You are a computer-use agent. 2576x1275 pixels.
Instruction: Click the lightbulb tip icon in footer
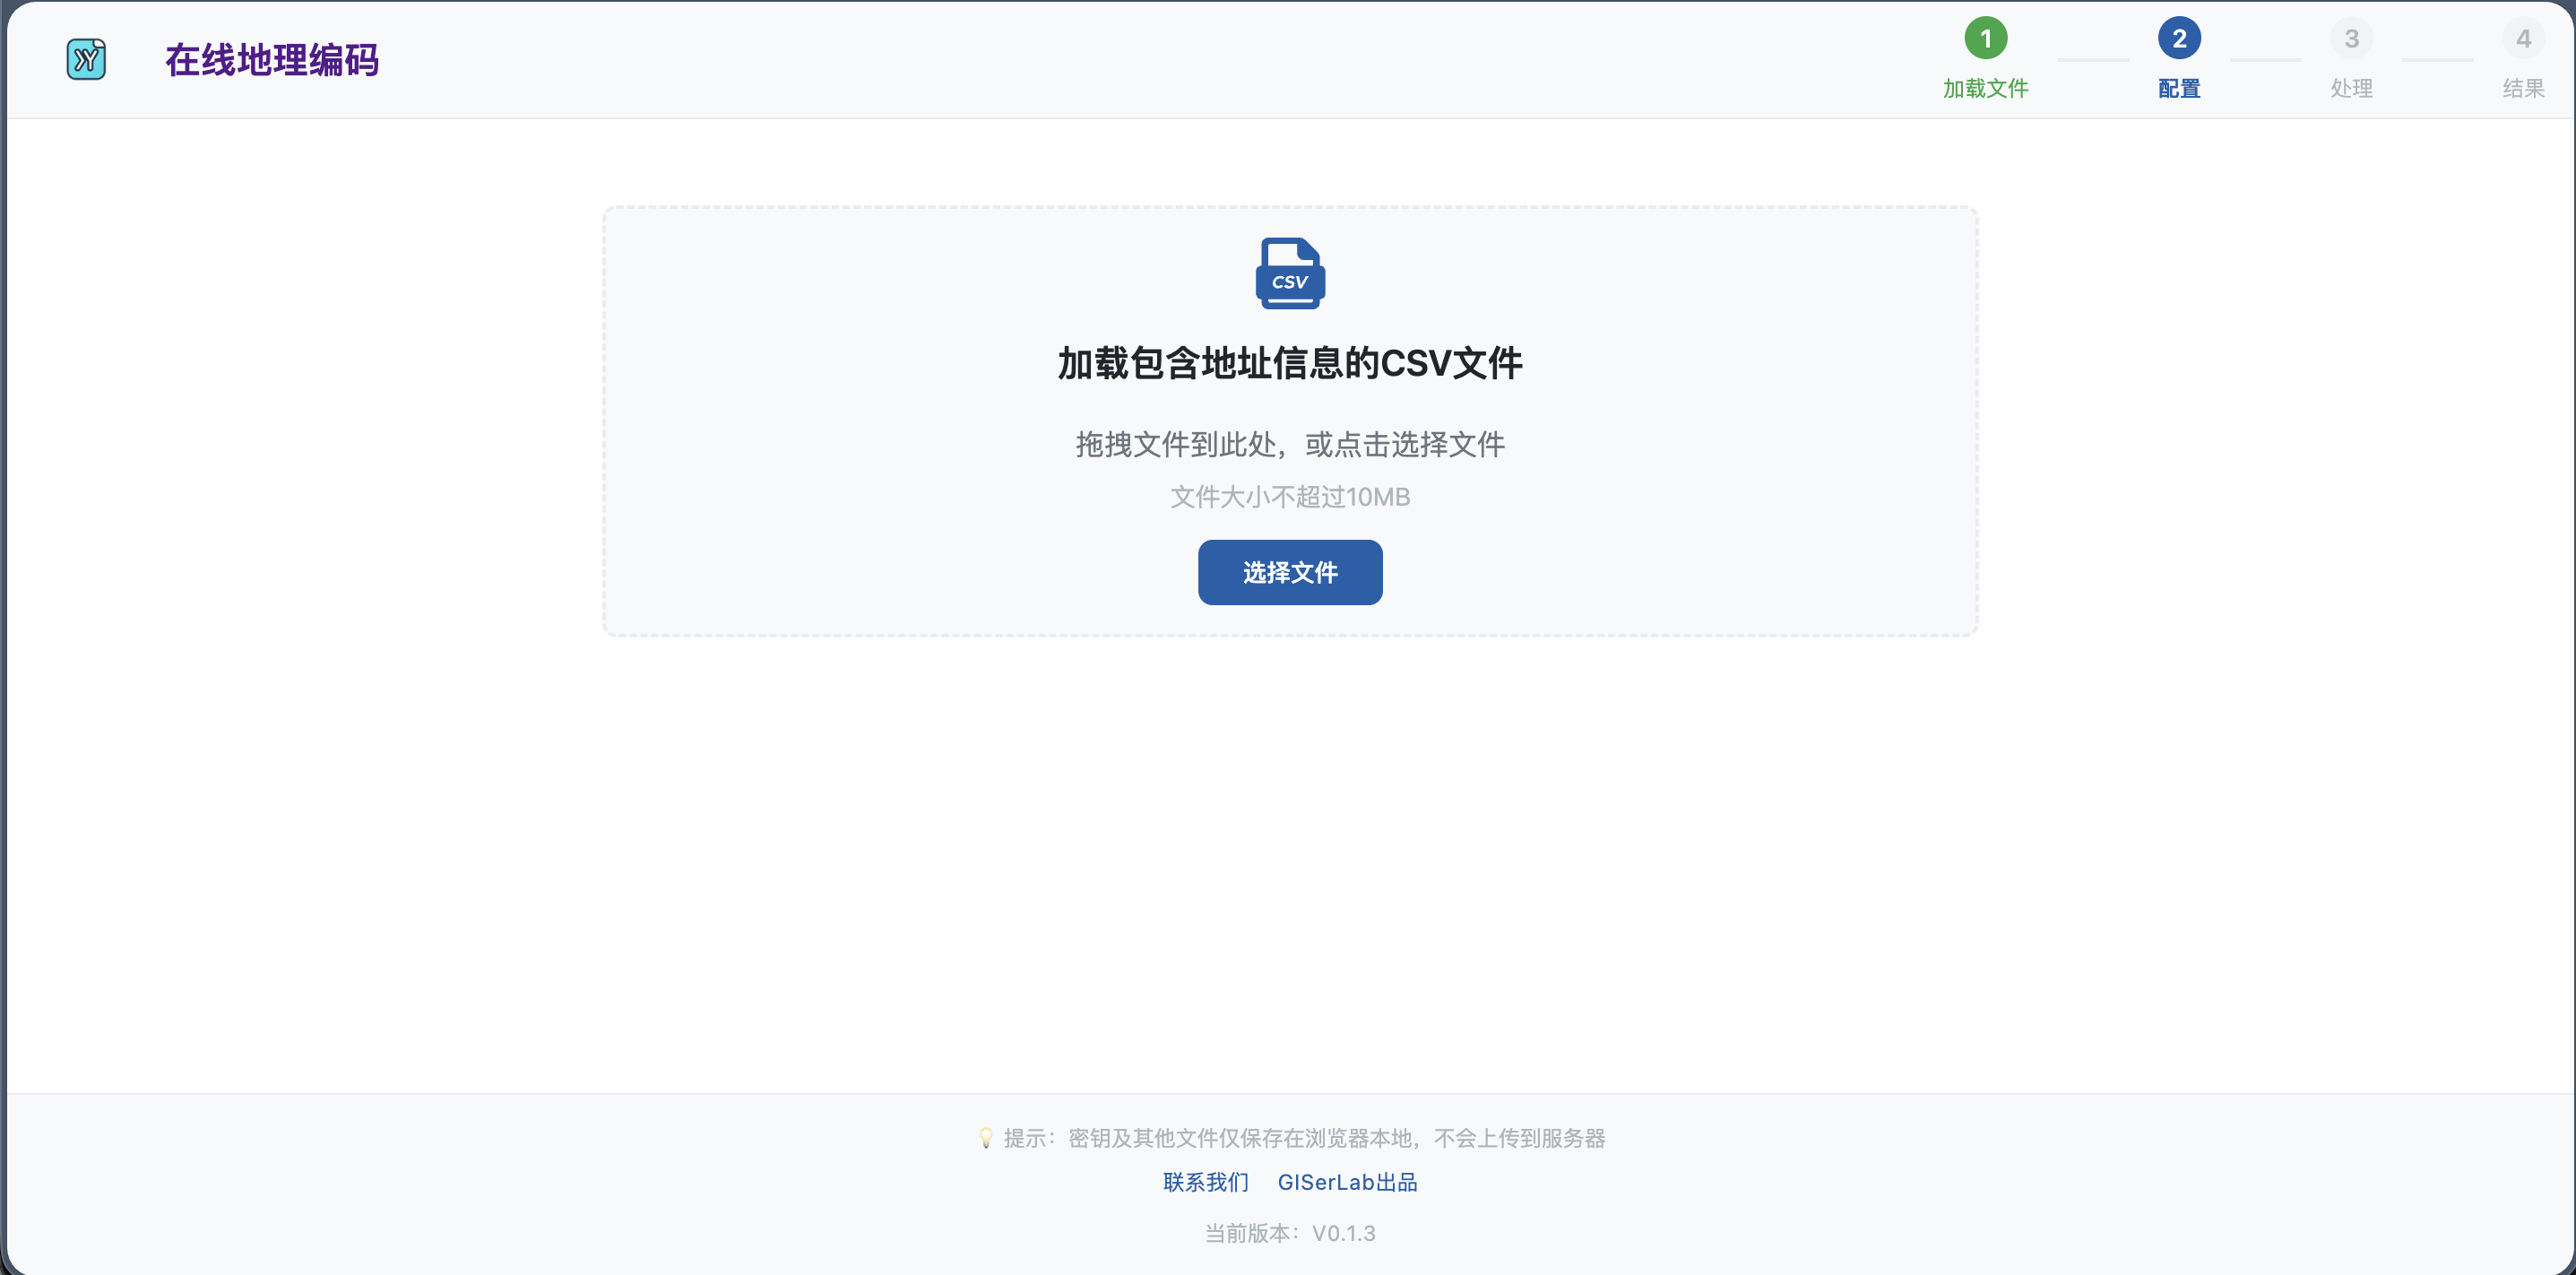[986, 1137]
